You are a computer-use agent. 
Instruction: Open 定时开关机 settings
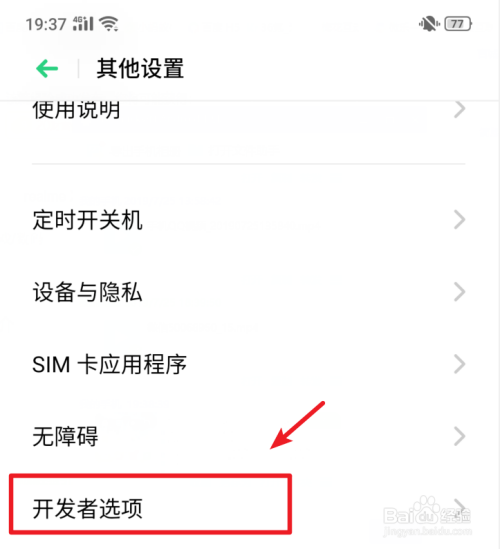pyautogui.click(x=250, y=220)
